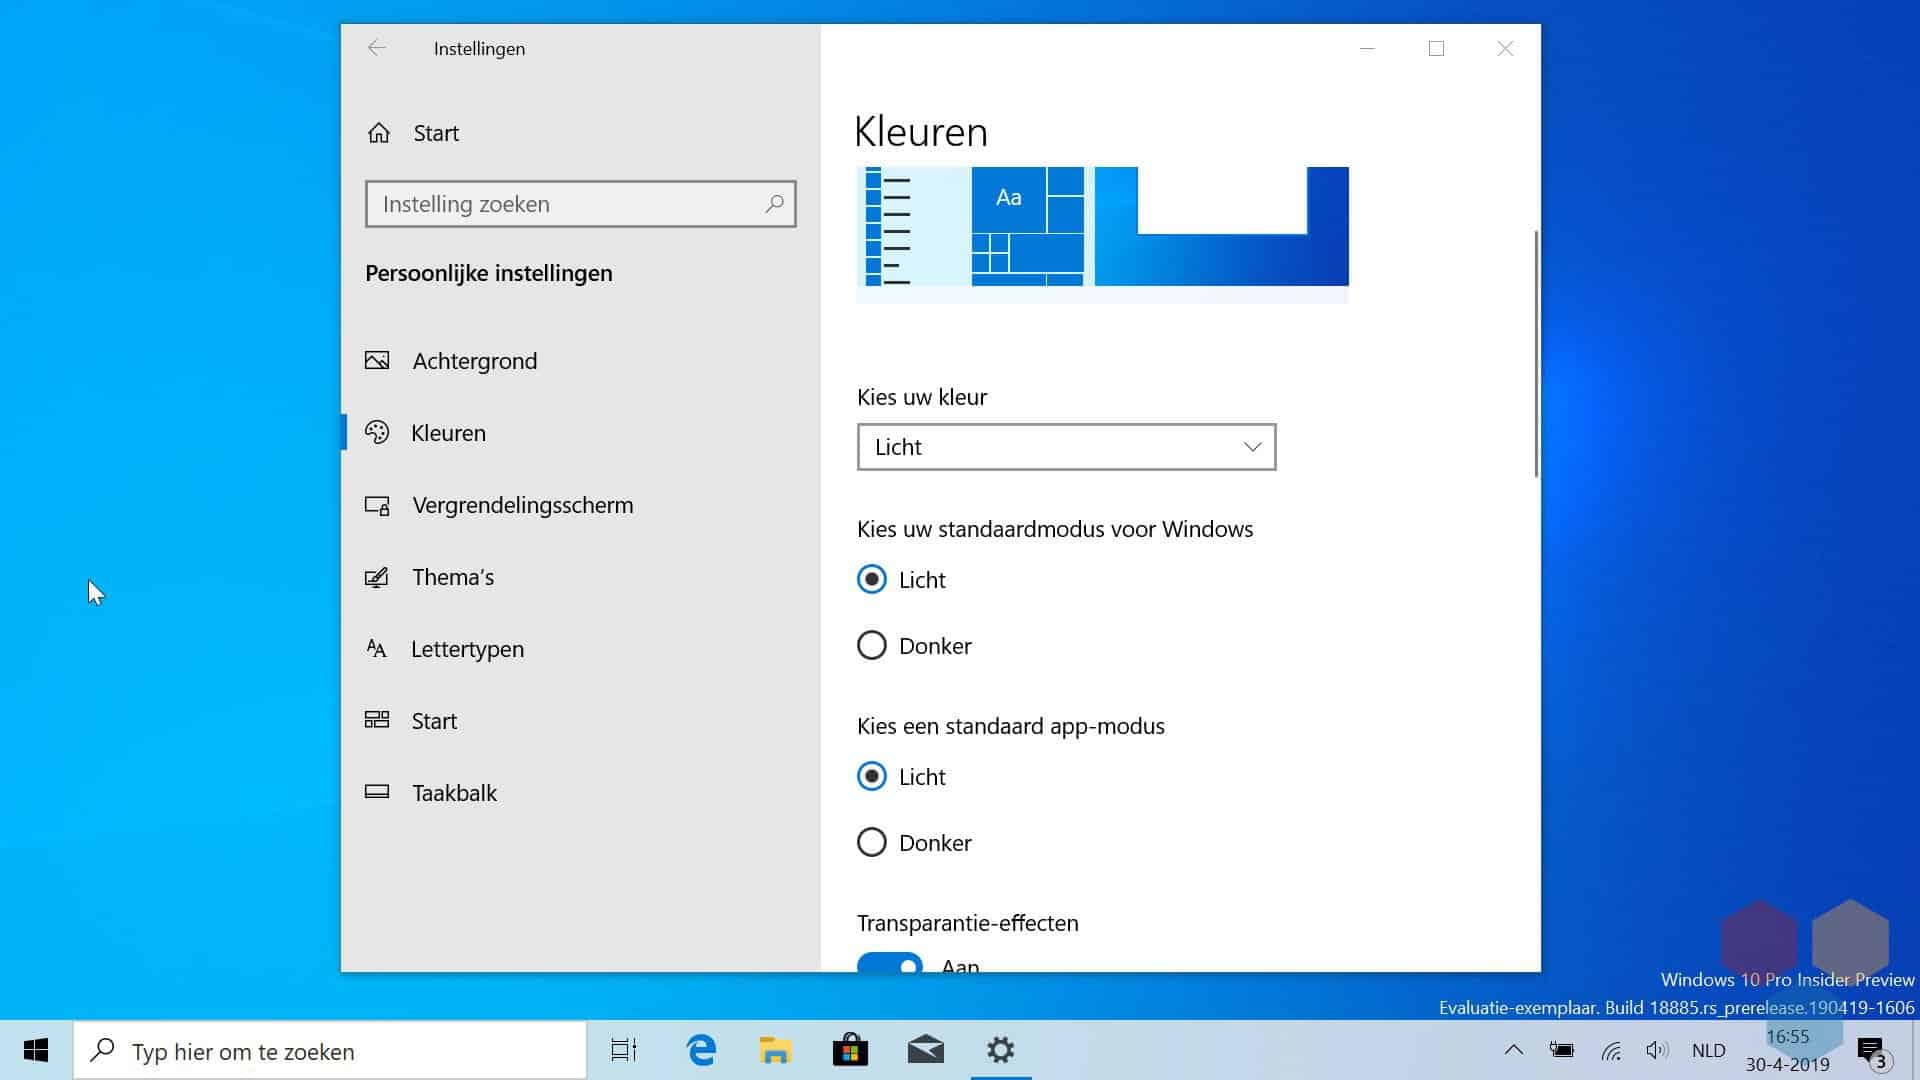Open Microsoft Store from the taskbar

(850, 1050)
